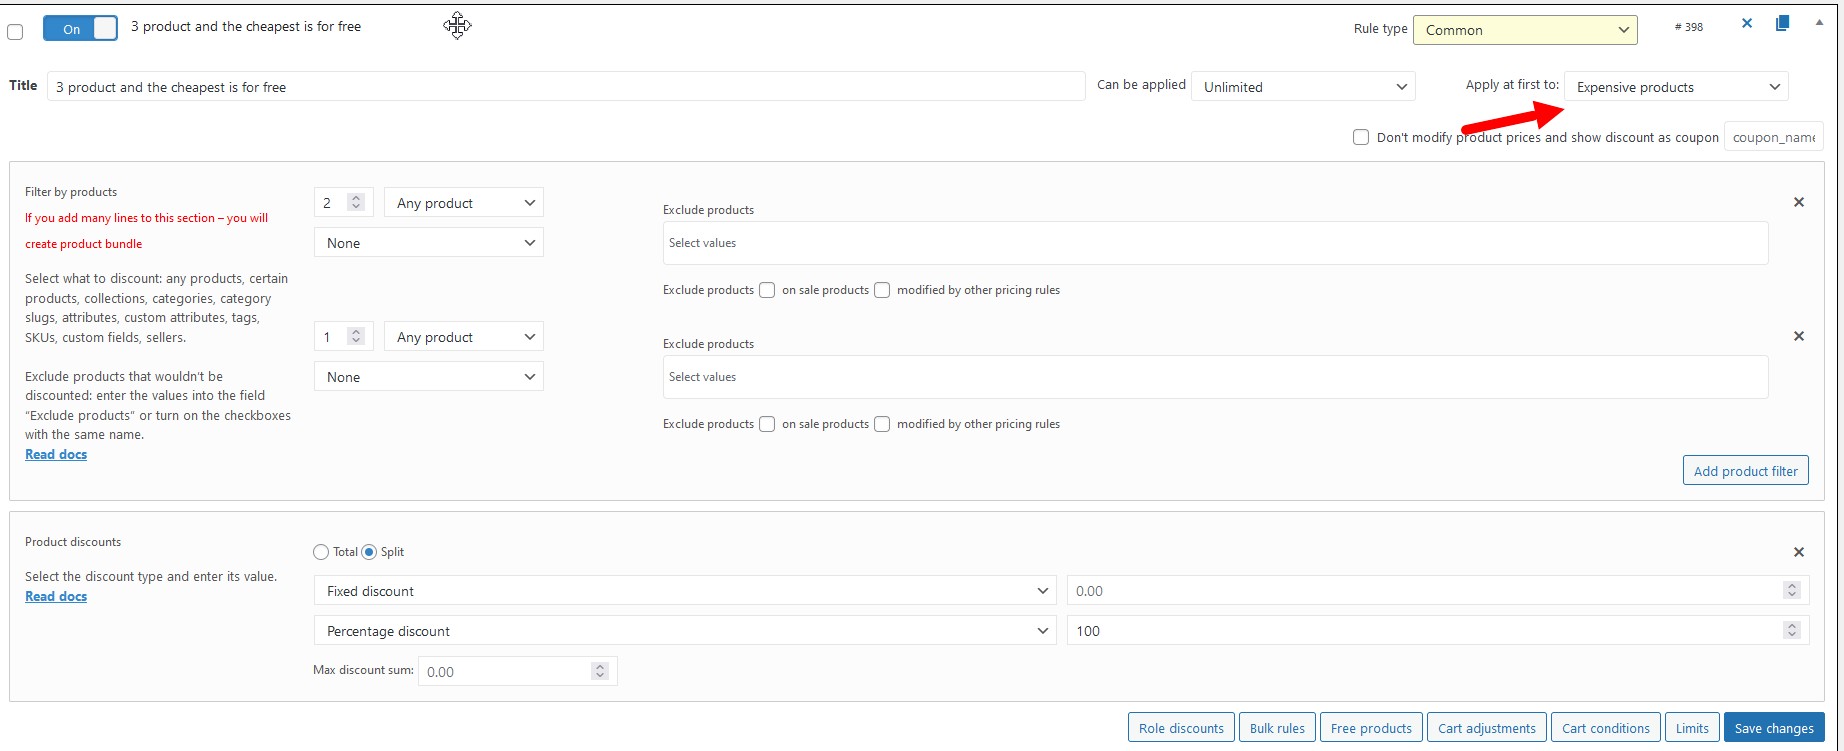Image resolution: width=1844 pixels, height=751 pixels.
Task: Click Save changes button
Action: point(1774,728)
